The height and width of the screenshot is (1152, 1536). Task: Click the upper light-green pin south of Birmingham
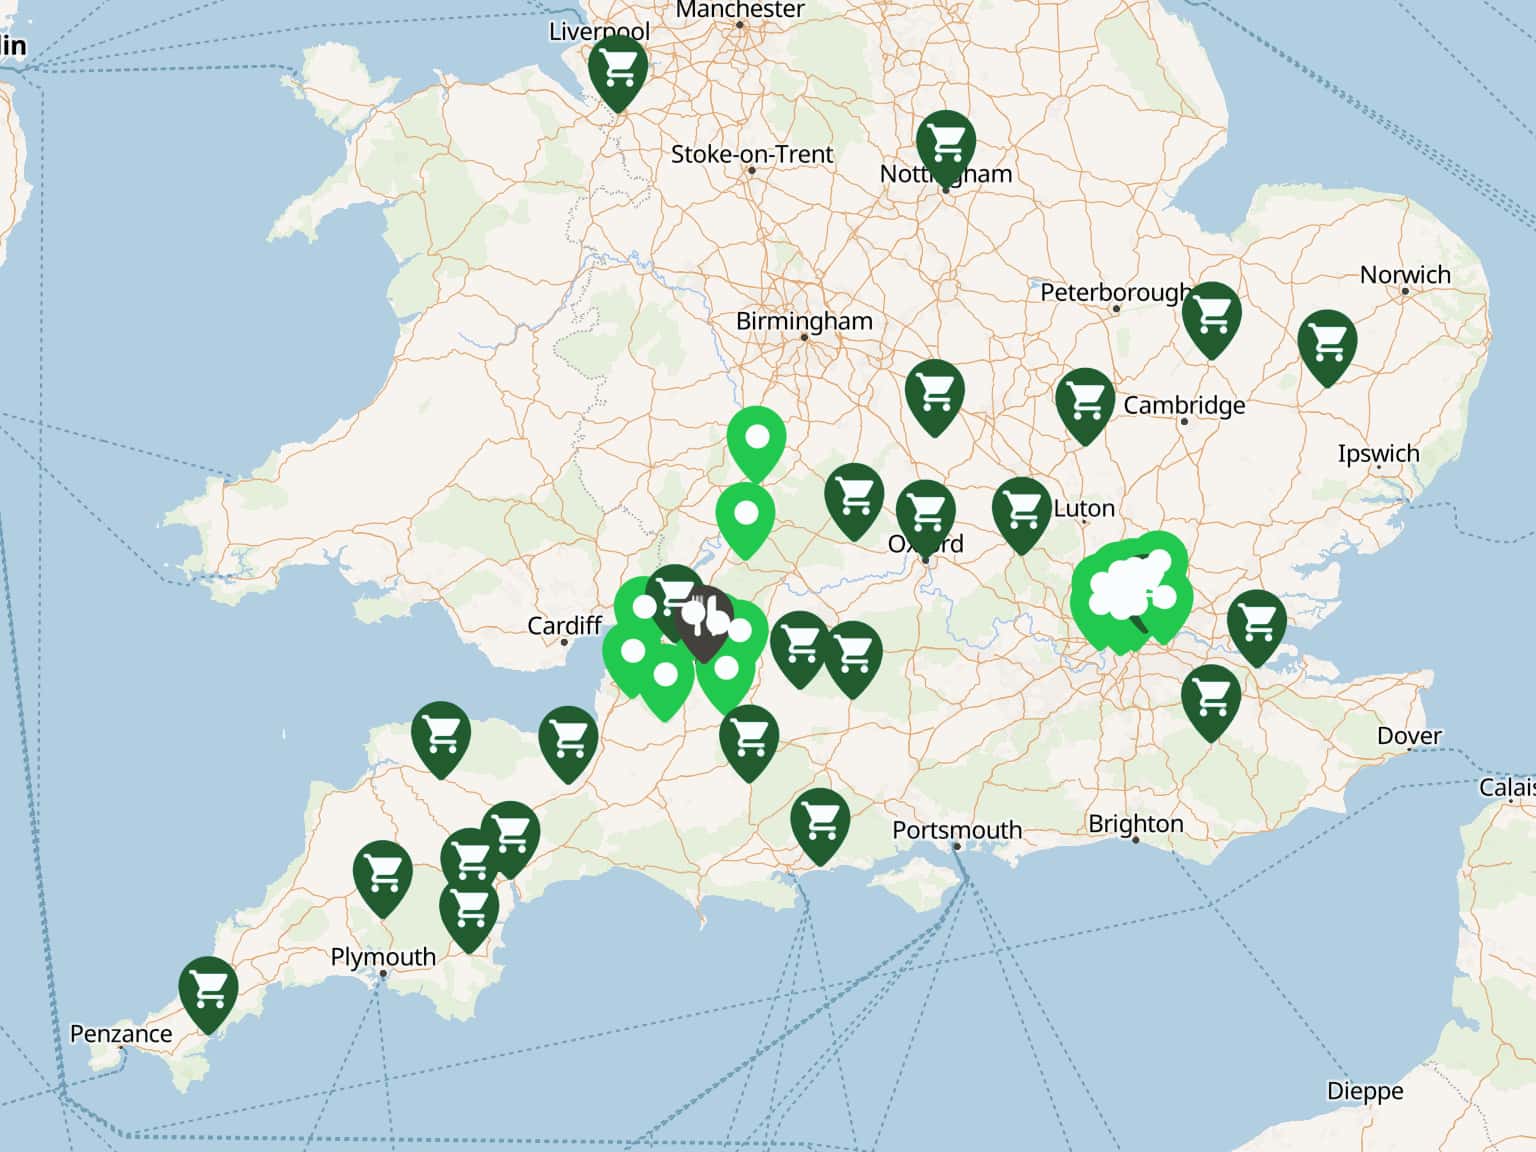coord(756,441)
